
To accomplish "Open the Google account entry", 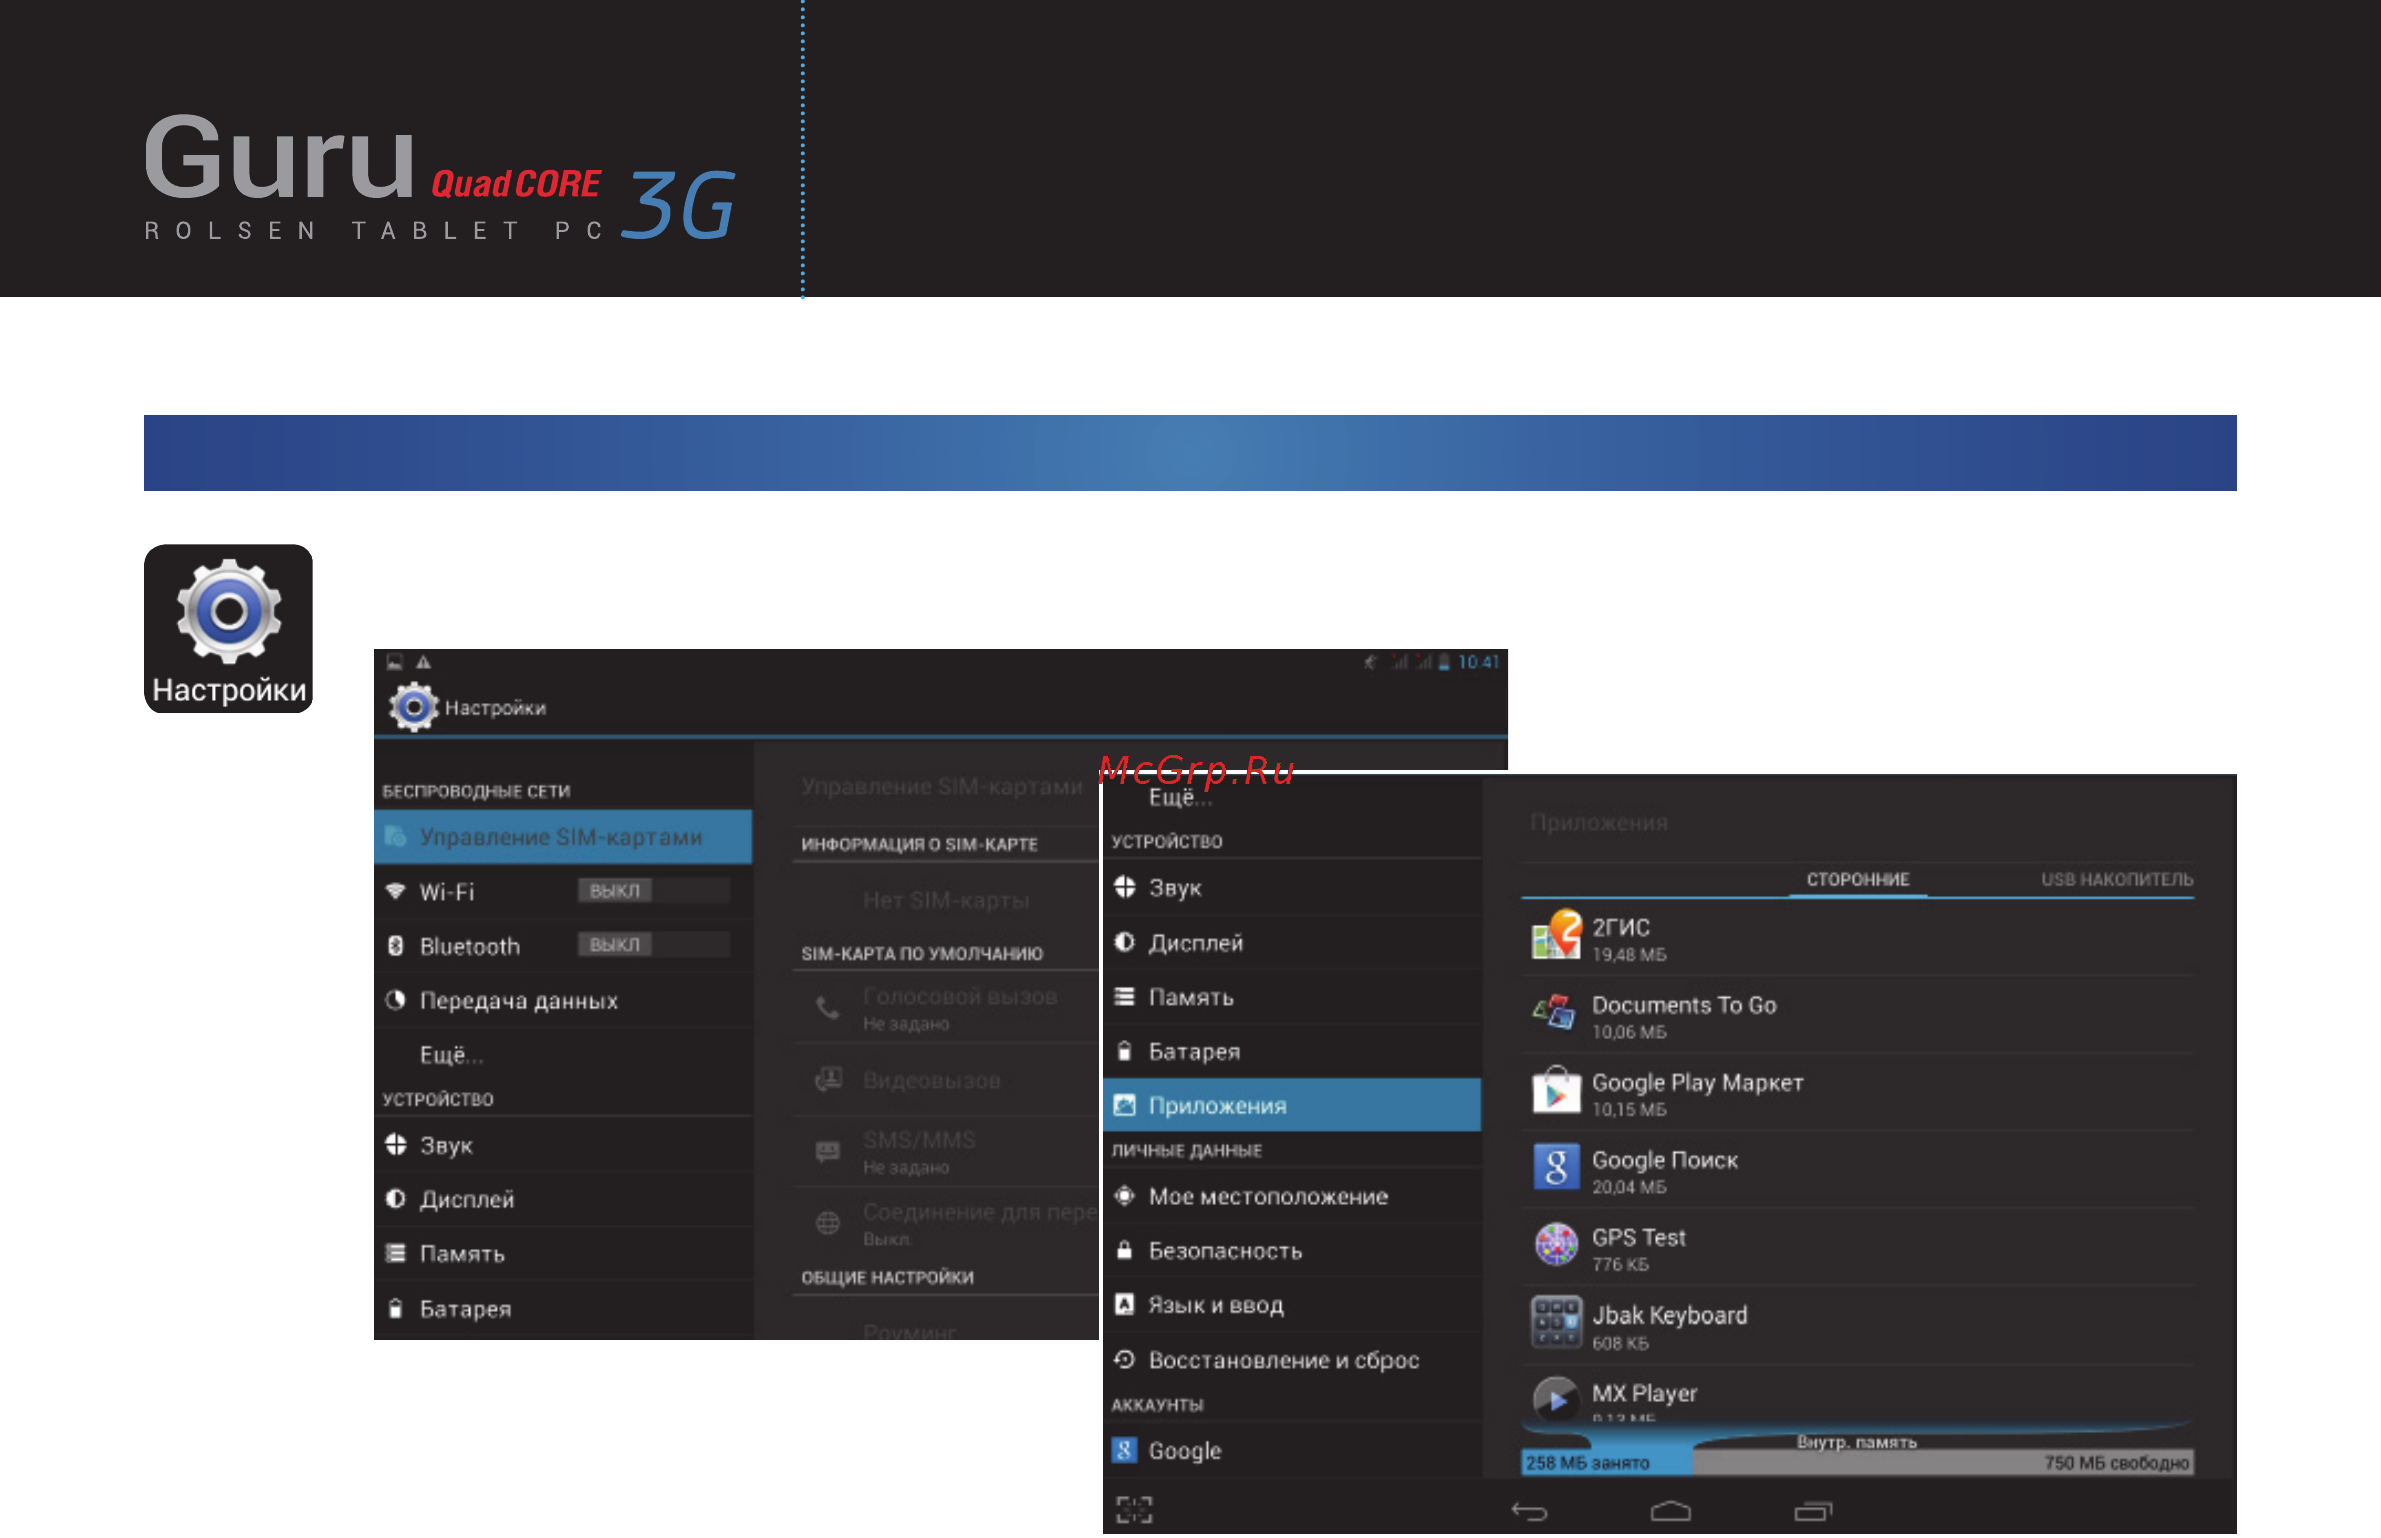I will (1292, 1450).
